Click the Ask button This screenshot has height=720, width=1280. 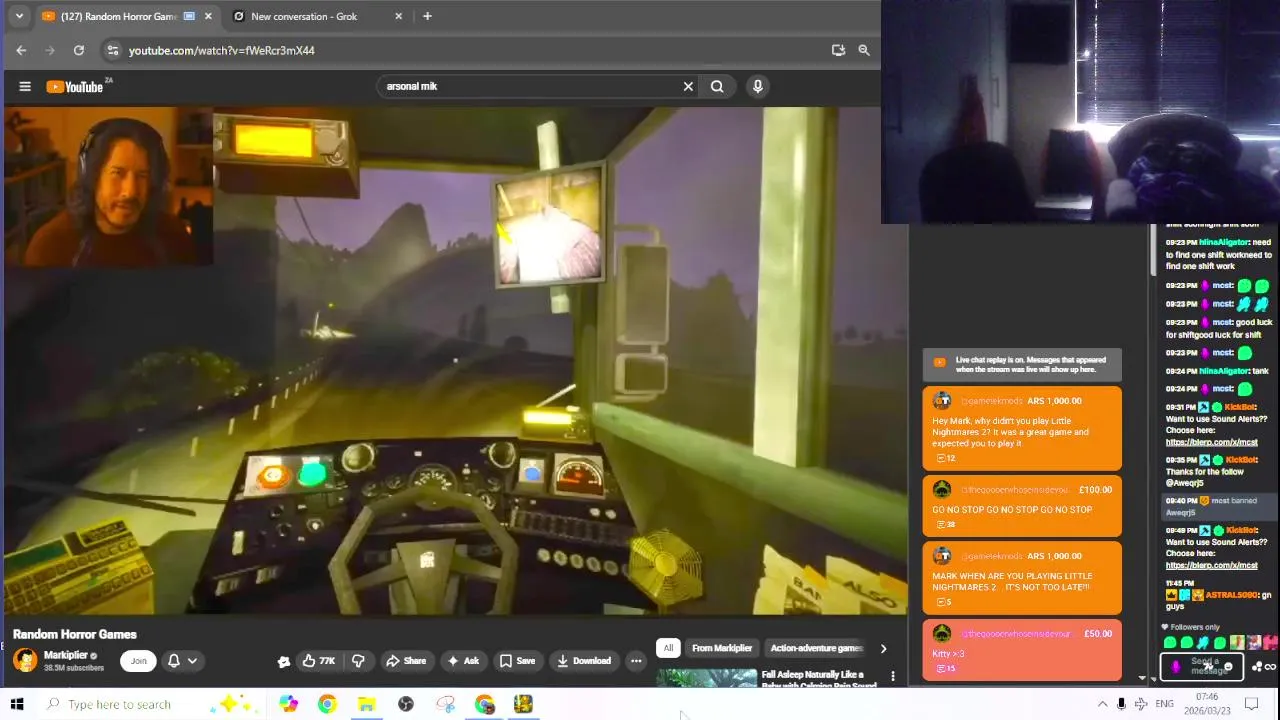click(463, 661)
